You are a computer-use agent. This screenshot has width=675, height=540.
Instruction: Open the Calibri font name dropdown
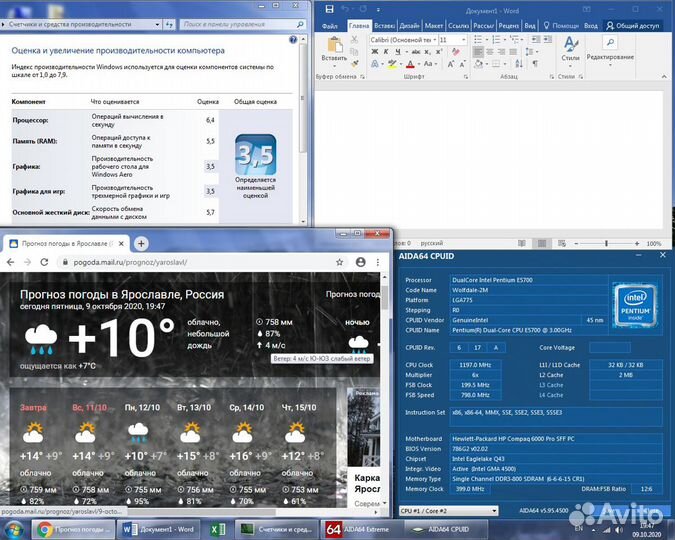(435, 40)
